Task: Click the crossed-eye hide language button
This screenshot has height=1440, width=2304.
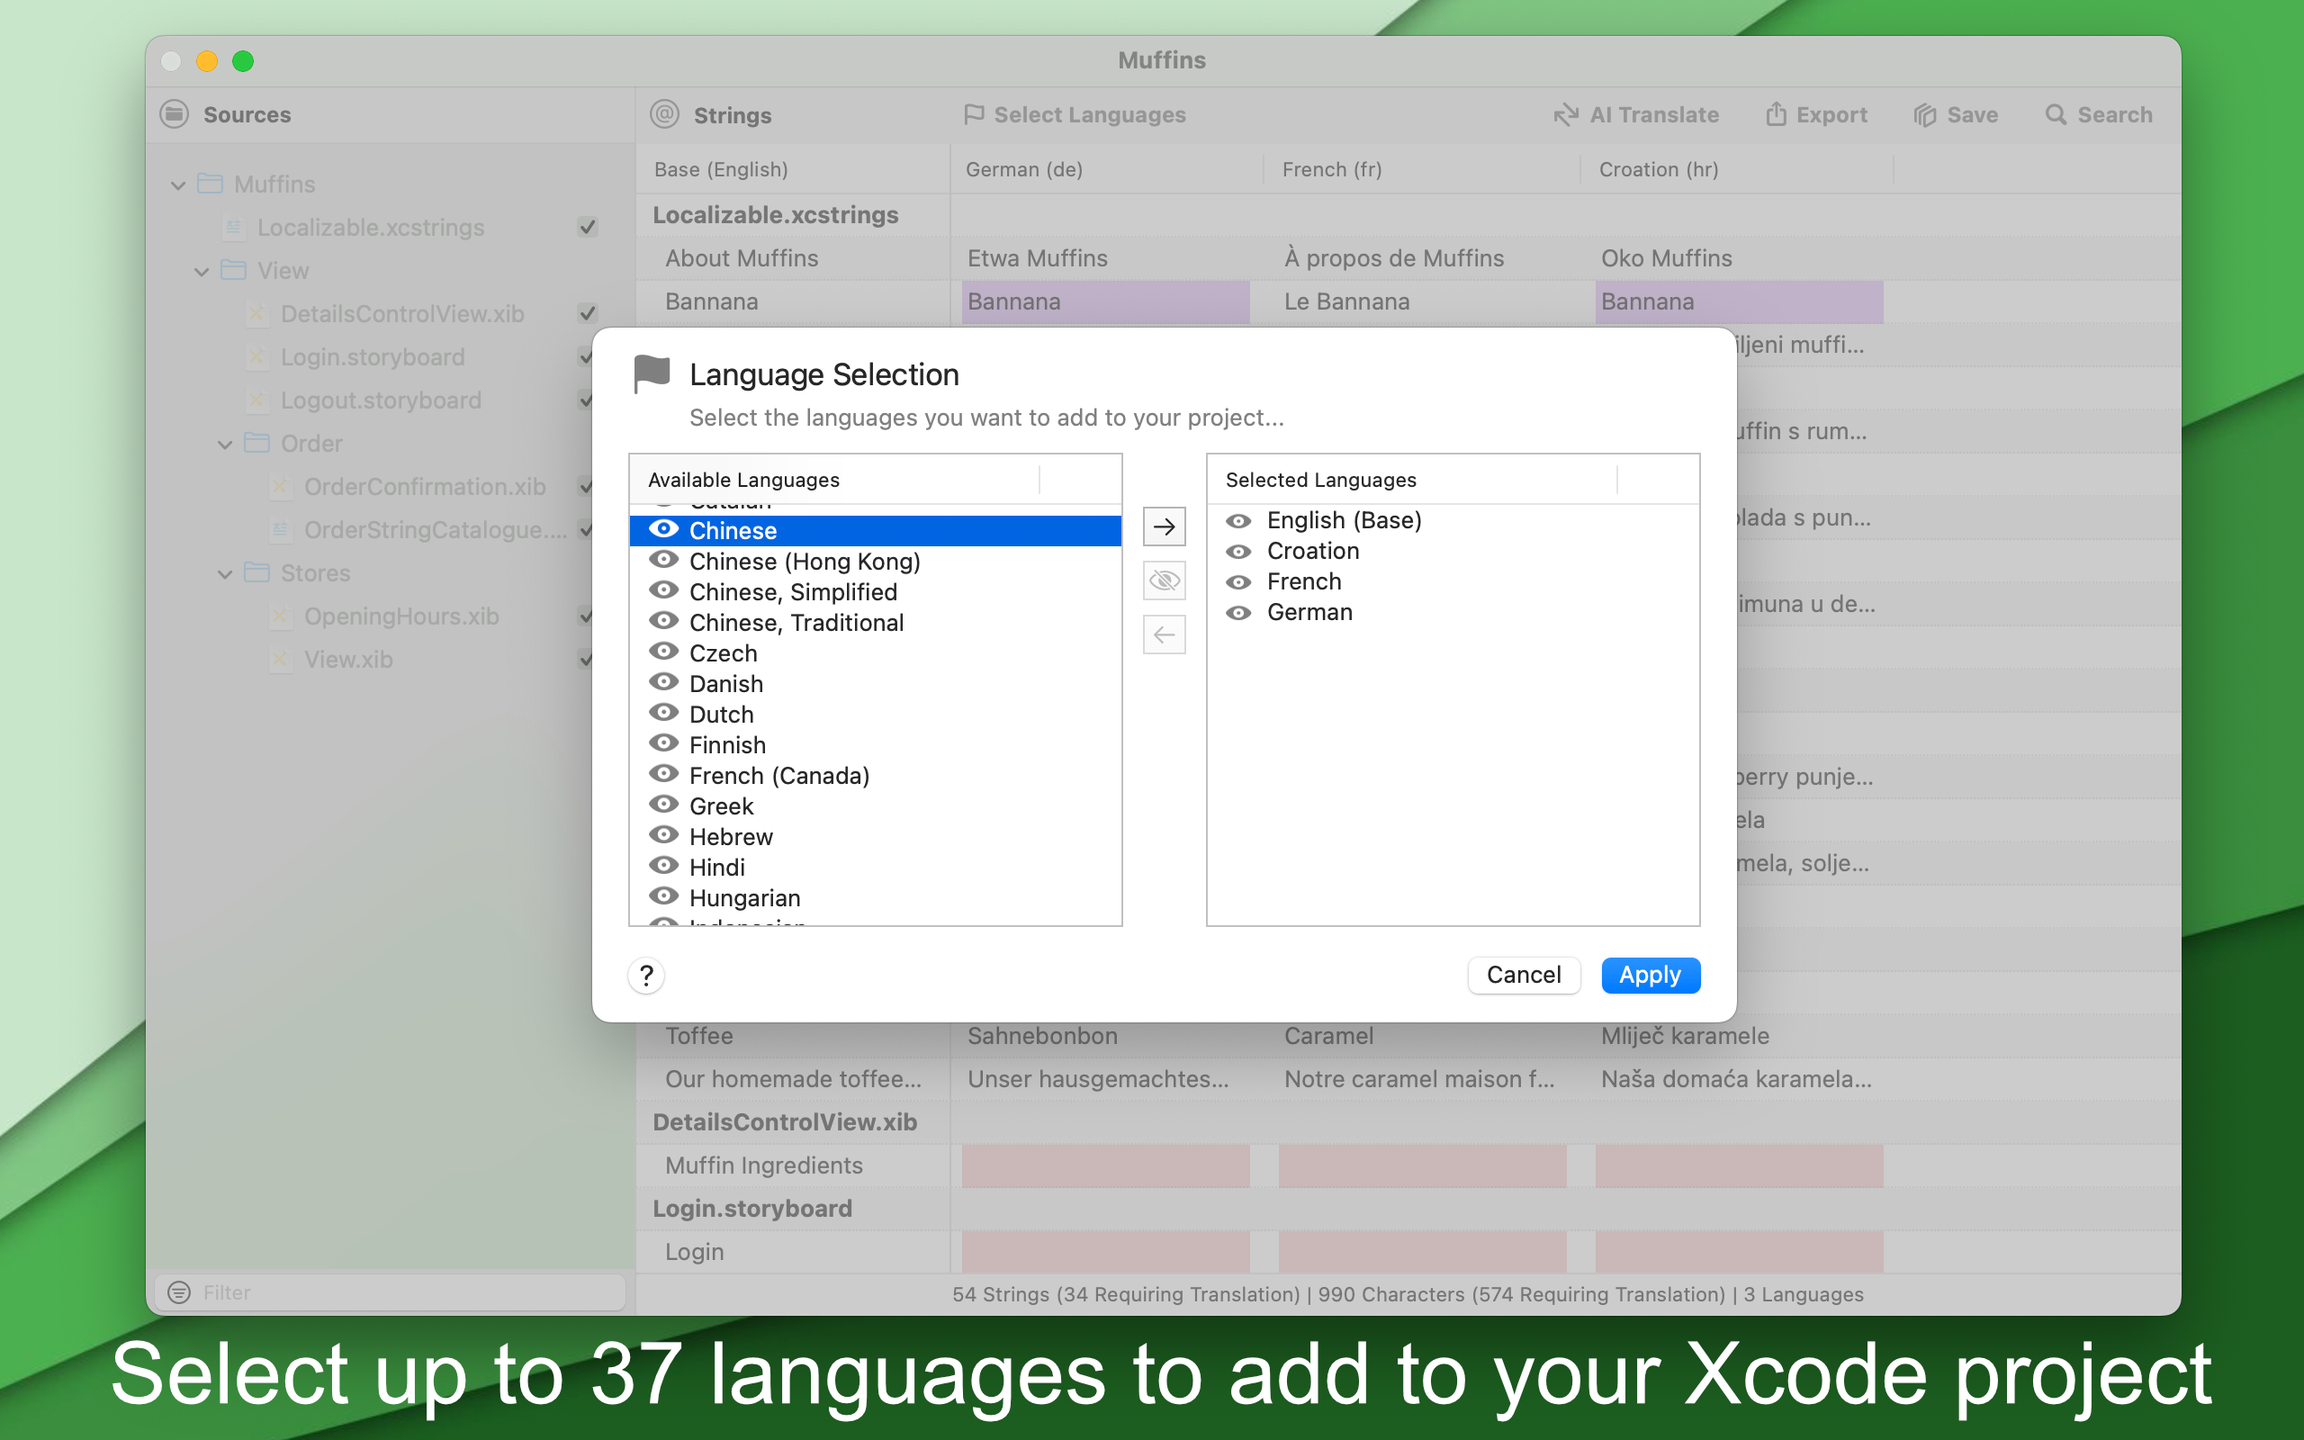Action: tap(1164, 580)
